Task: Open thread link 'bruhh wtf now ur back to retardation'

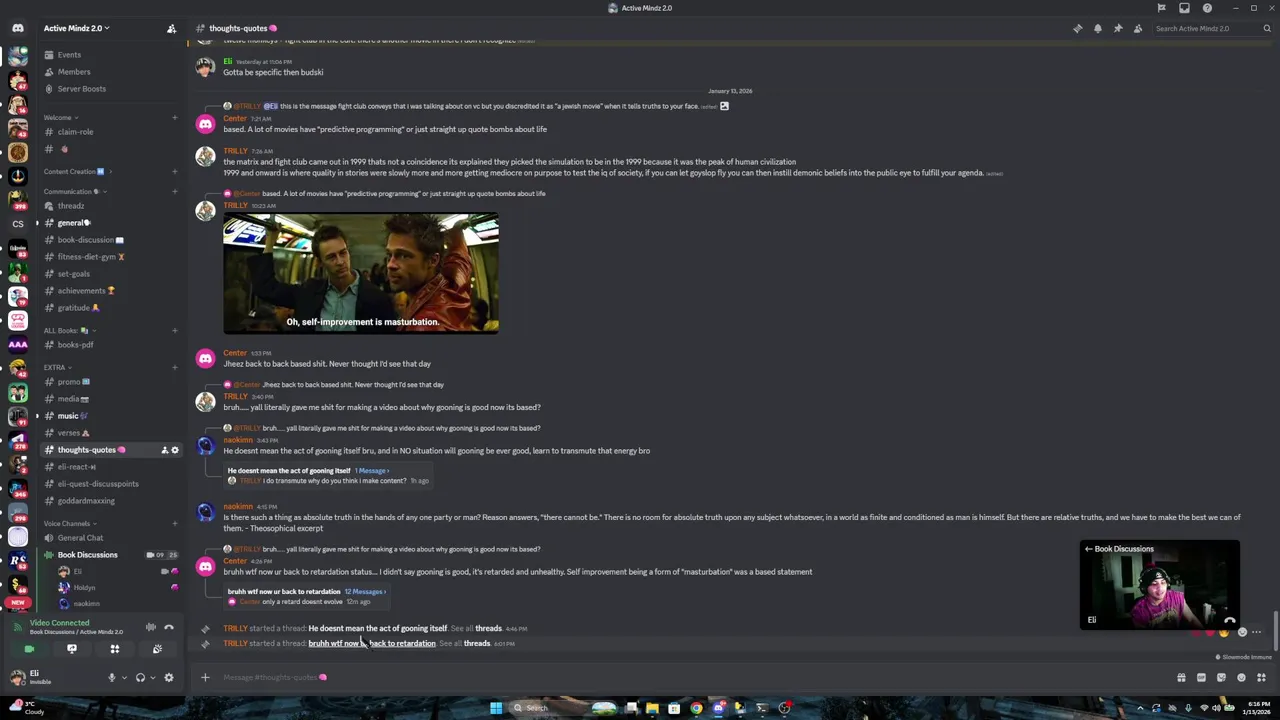Action: click(x=372, y=643)
